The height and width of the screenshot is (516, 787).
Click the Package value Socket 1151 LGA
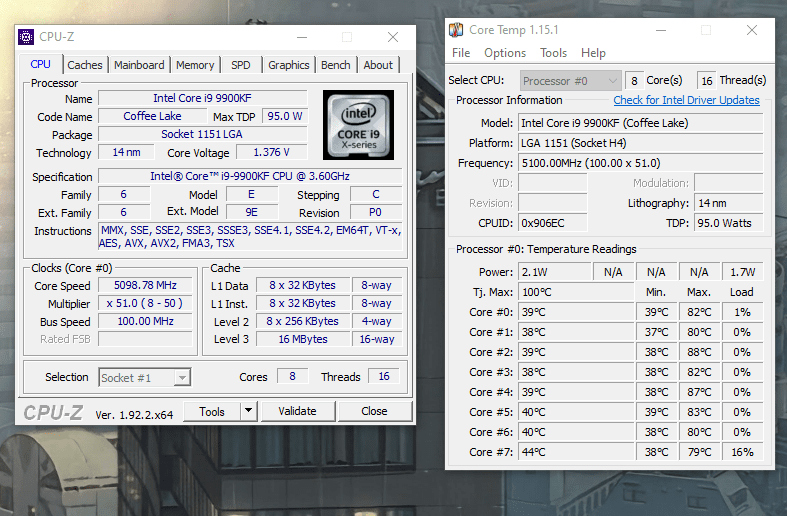pos(202,135)
